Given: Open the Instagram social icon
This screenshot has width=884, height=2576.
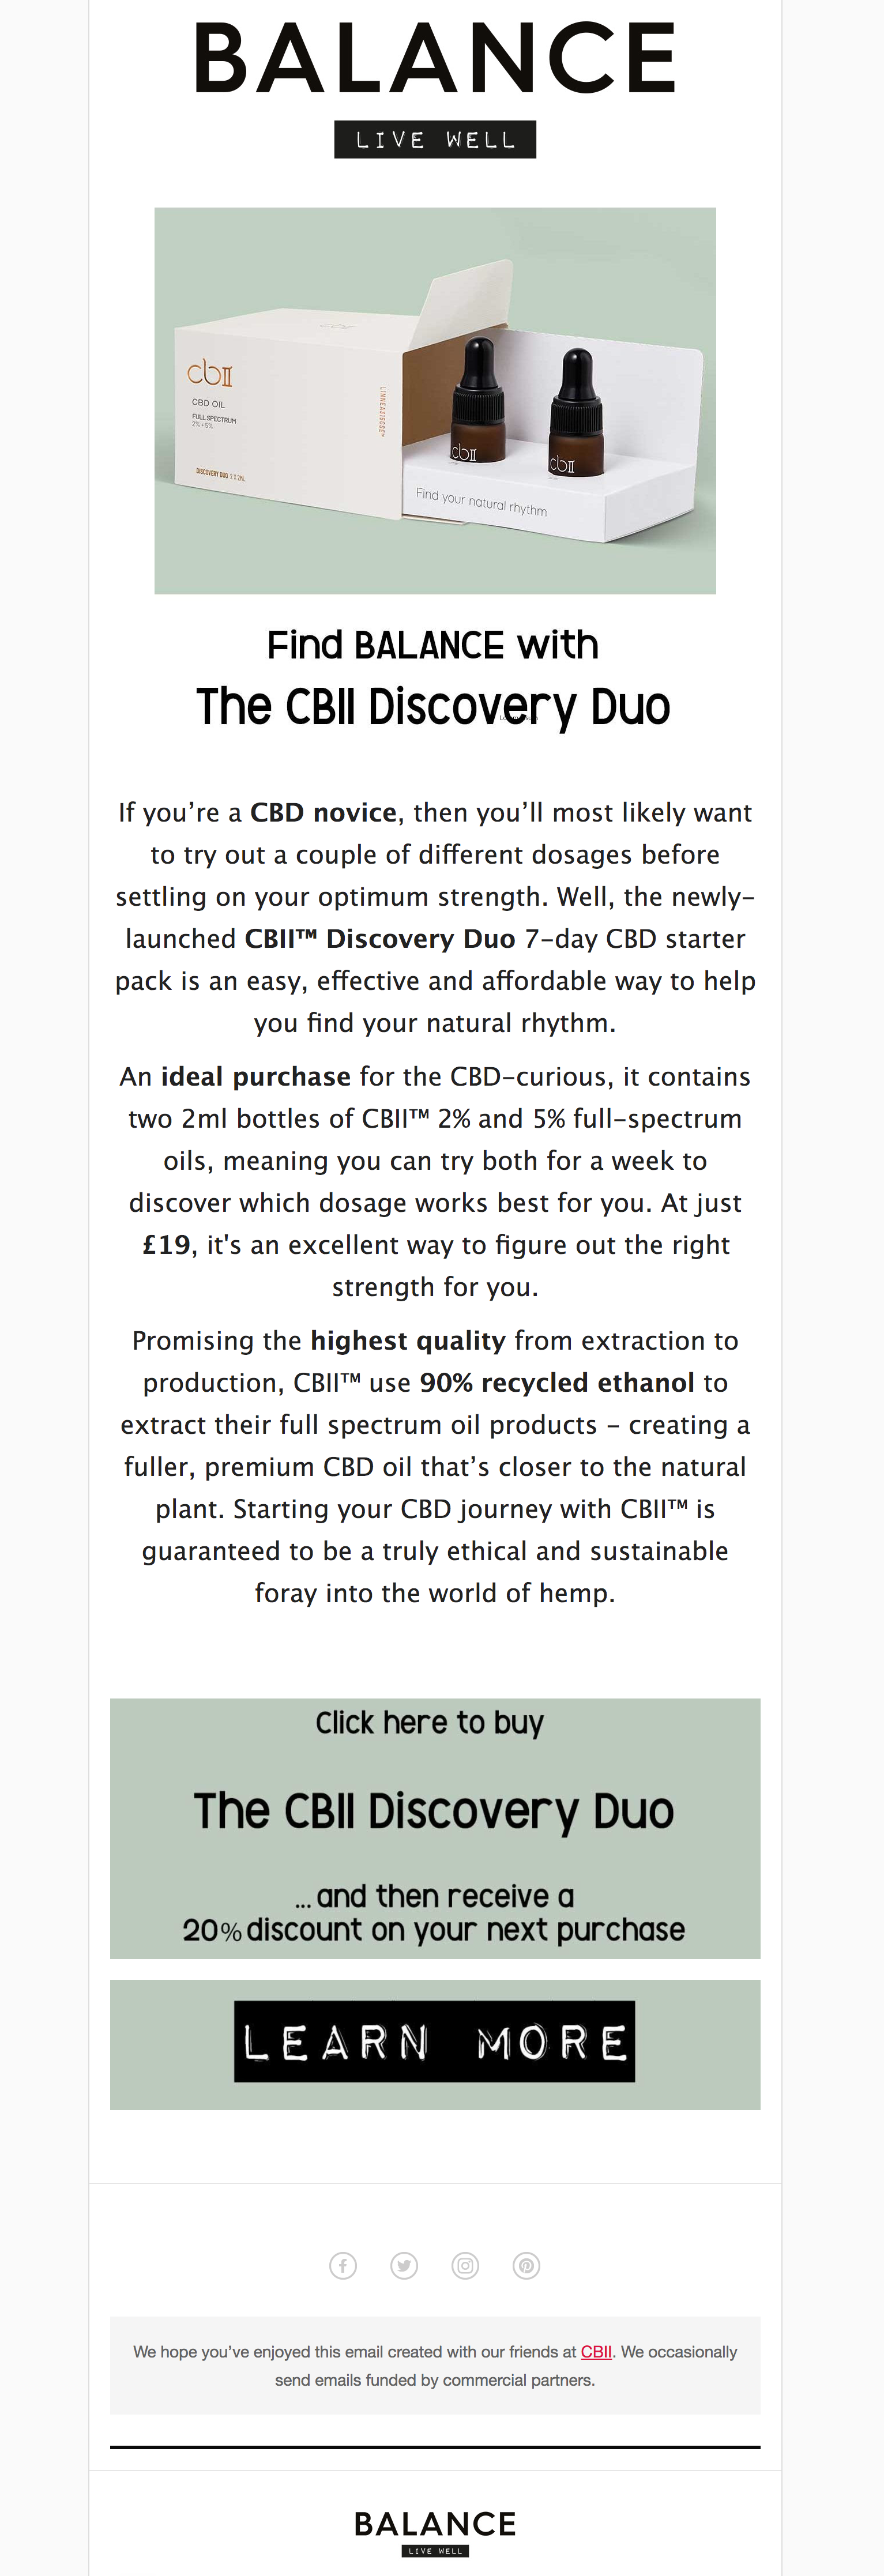Looking at the screenshot, I should pos(465,2266).
